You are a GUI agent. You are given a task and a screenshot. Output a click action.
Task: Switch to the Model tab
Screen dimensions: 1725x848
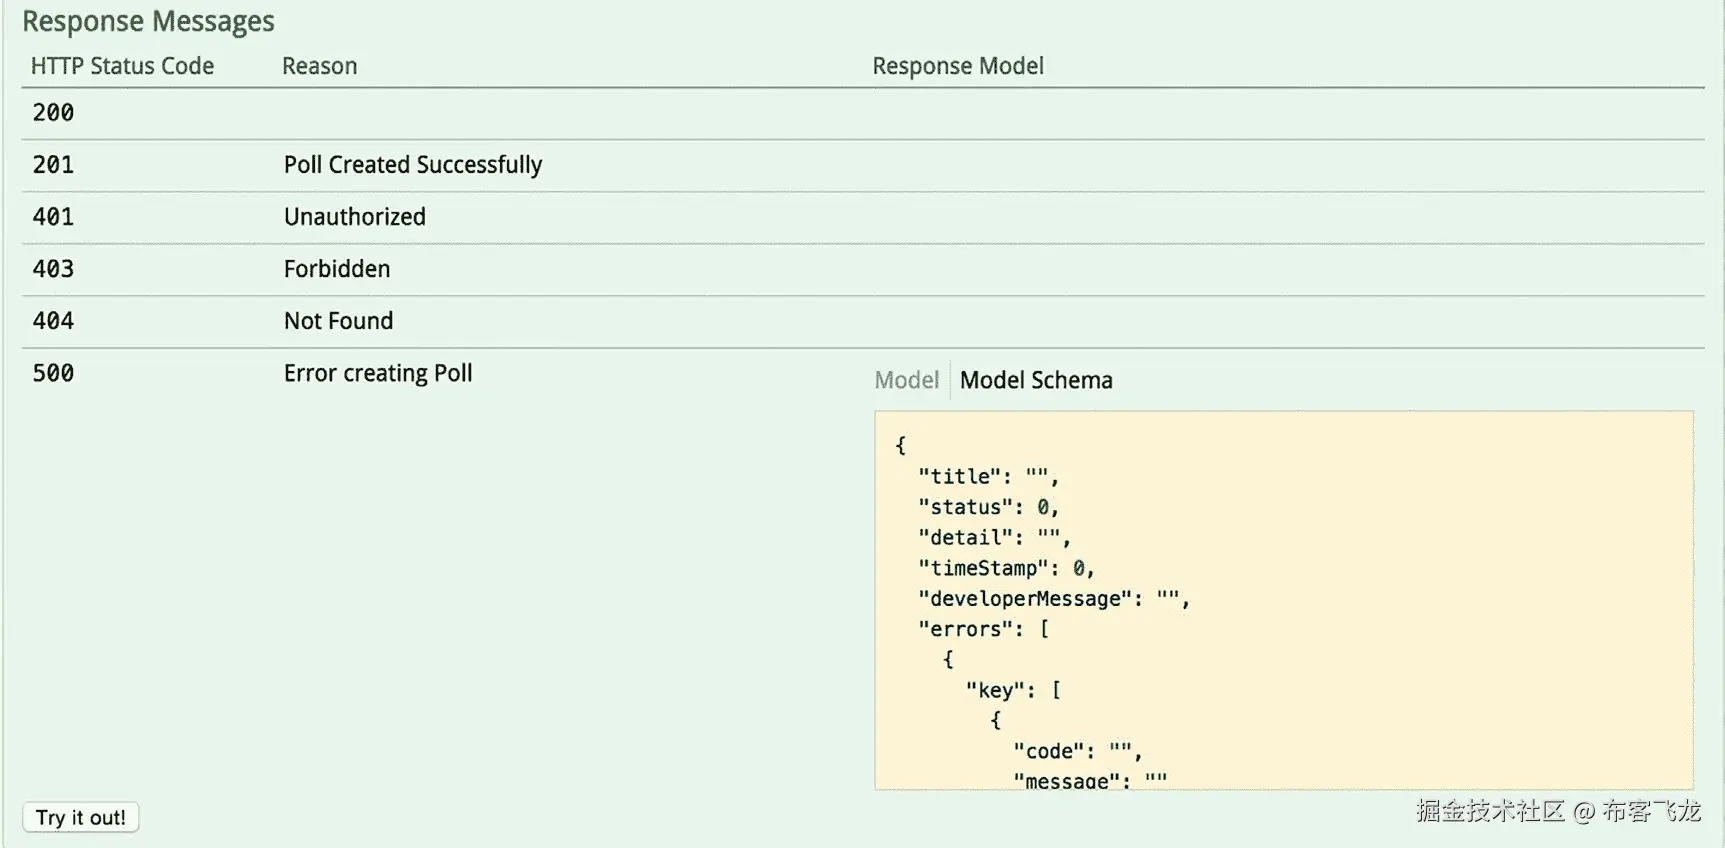point(905,380)
